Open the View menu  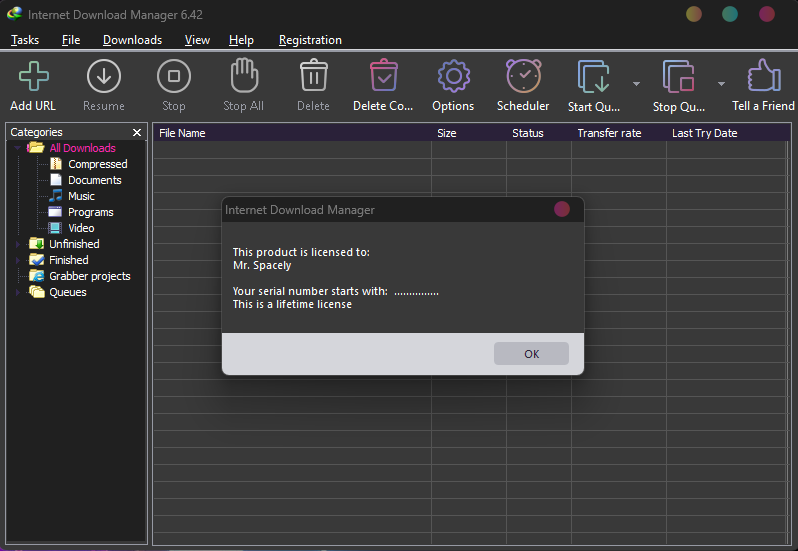pyautogui.click(x=197, y=40)
